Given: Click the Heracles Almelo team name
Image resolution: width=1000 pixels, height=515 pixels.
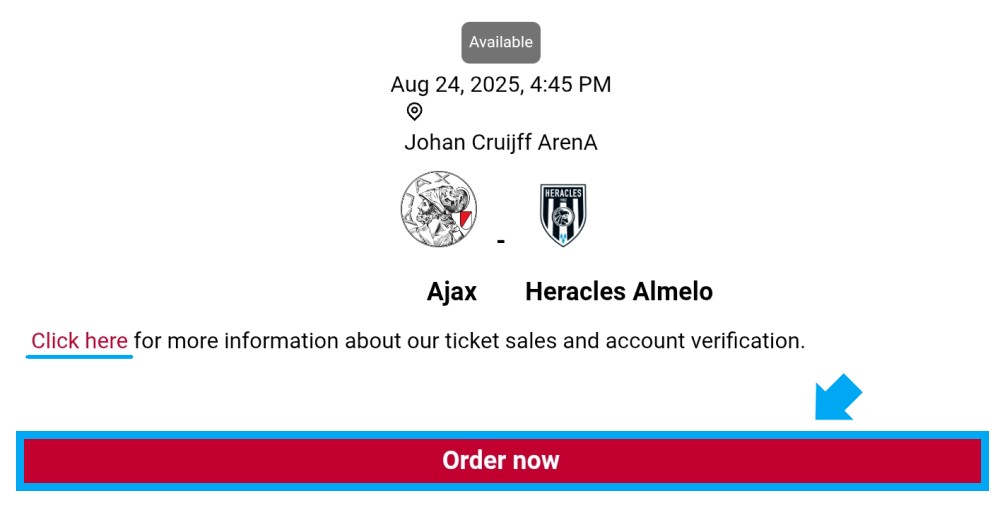Looking at the screenshot, I should pyautogui.click(x=619, y=291).
